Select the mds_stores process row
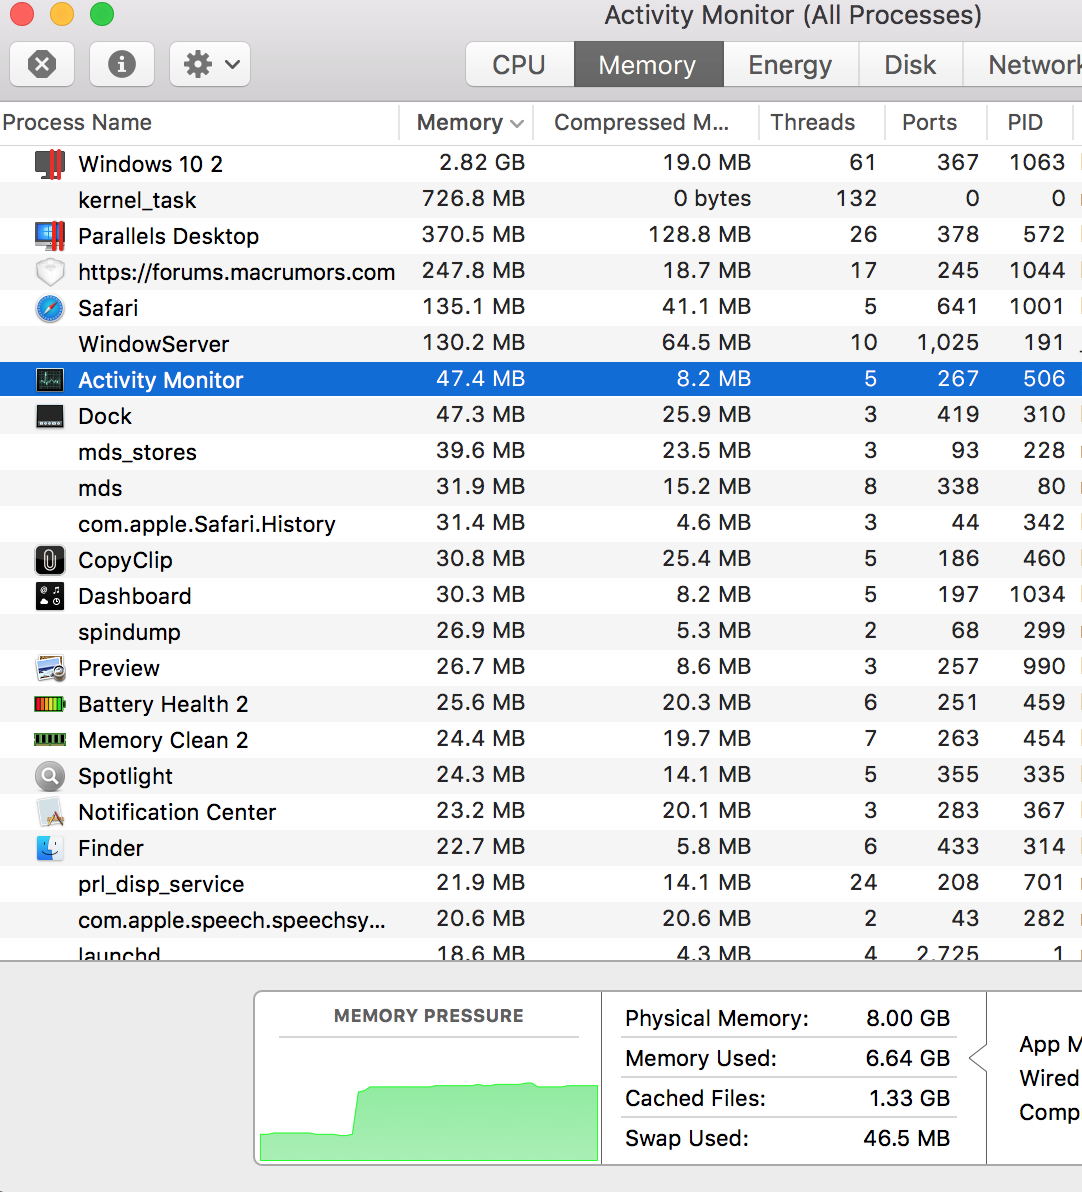 [541, 452]
